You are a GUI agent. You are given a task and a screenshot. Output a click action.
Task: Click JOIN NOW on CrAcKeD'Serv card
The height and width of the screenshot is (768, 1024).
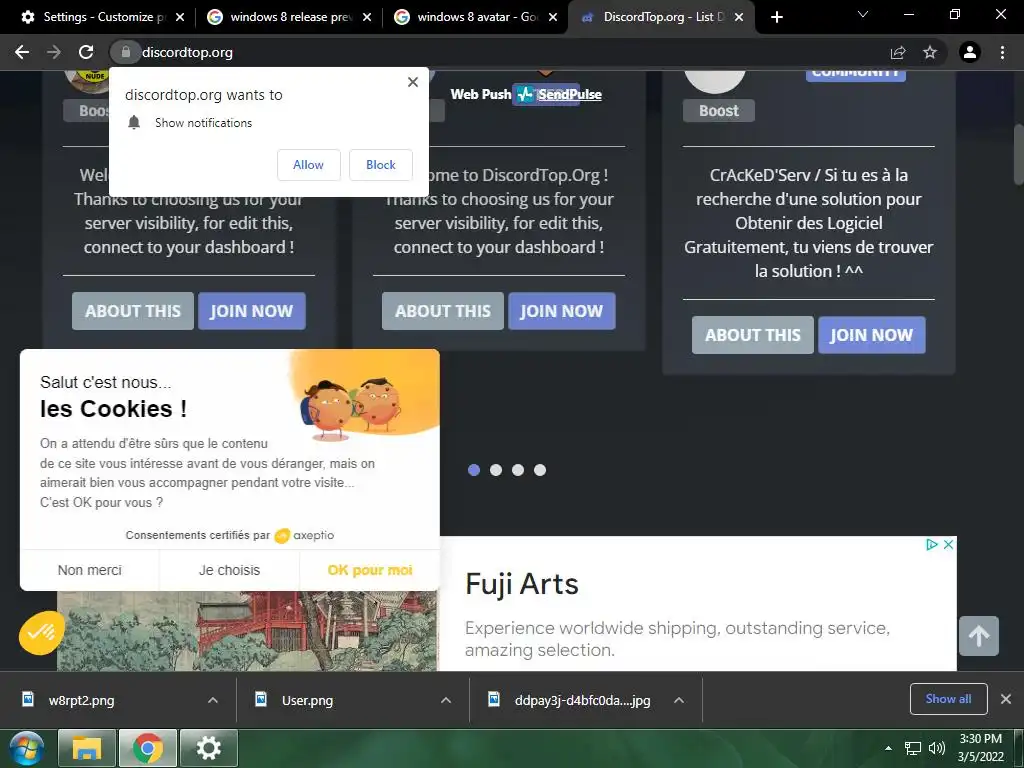coord(872,335)
